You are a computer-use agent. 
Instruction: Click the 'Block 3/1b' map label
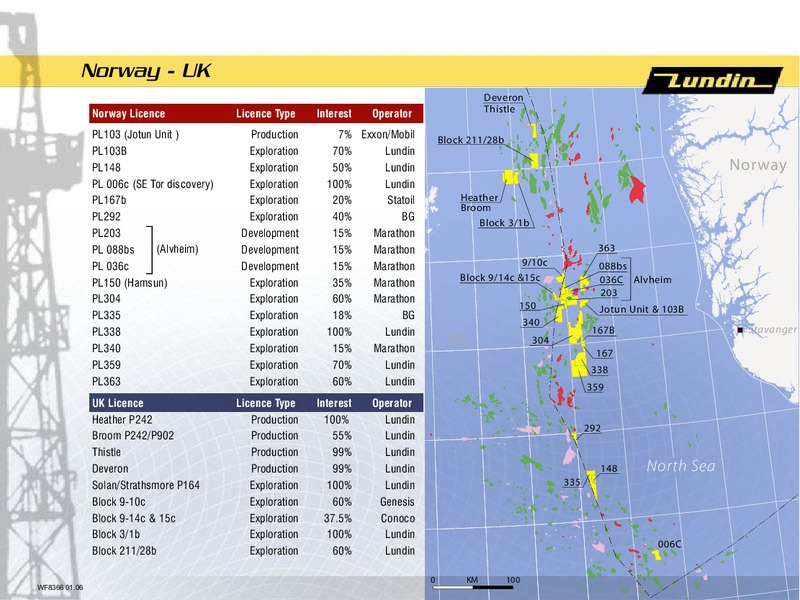pyautogui.click(x=504, y=223)
